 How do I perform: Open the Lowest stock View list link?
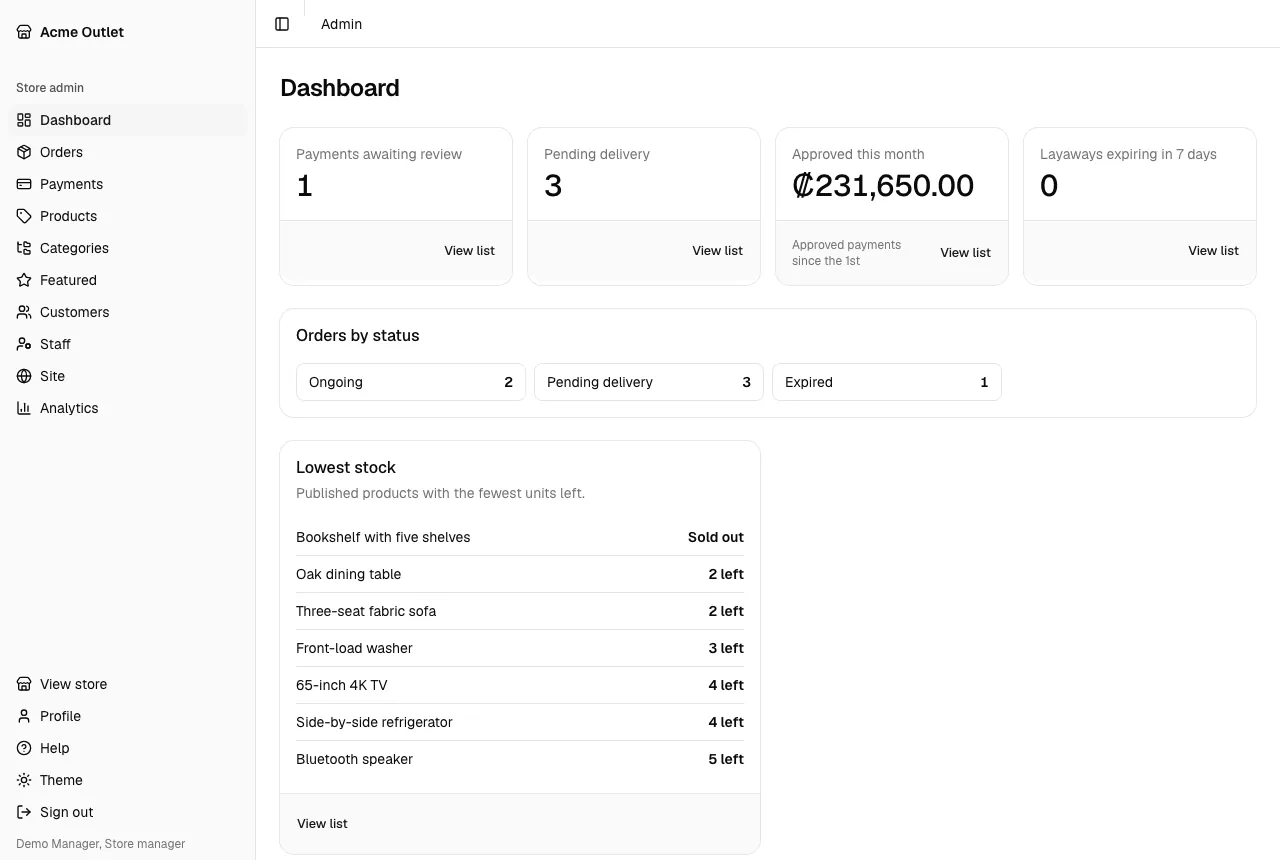pos(322,824)
